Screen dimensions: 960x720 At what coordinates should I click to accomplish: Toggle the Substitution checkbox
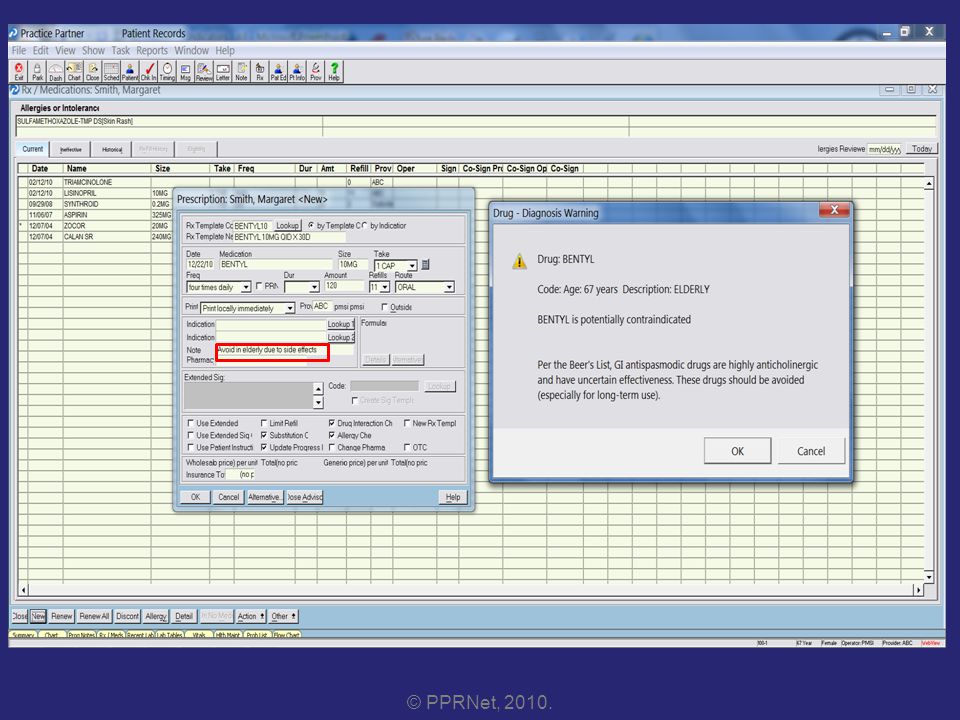(264, 435)
